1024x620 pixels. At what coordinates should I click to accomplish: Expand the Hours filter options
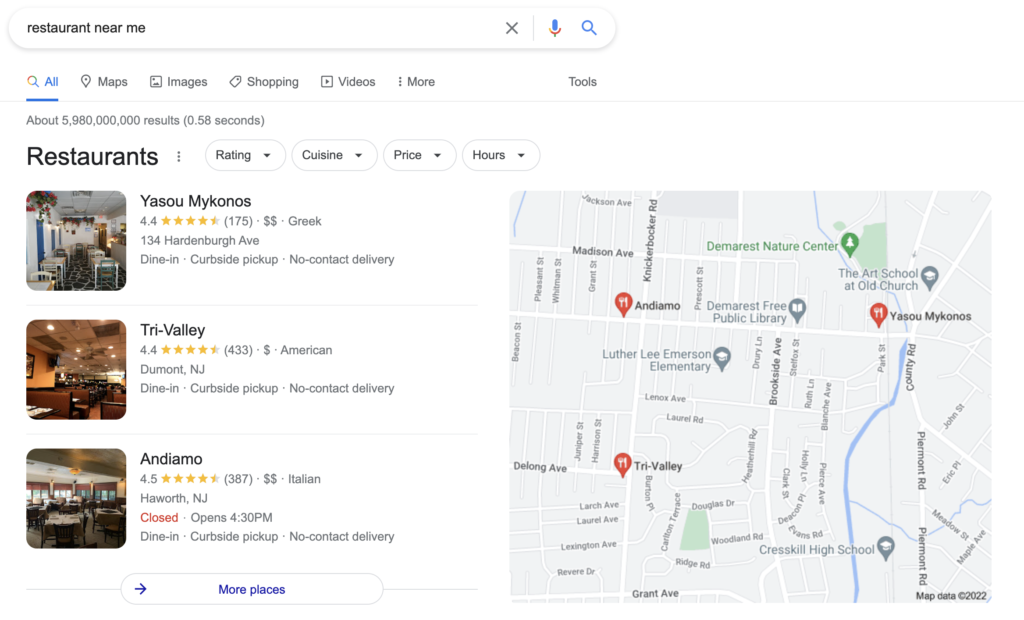(x=500, y=155)
